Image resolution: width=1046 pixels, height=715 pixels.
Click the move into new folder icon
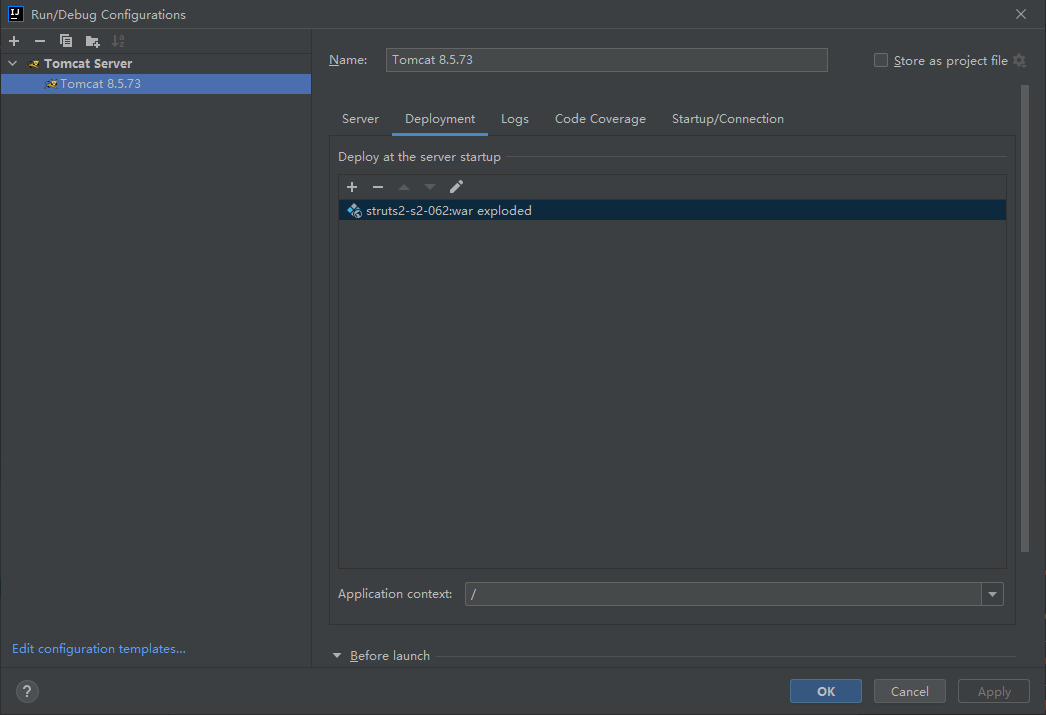pyautogui.click(x=92, y=41)
